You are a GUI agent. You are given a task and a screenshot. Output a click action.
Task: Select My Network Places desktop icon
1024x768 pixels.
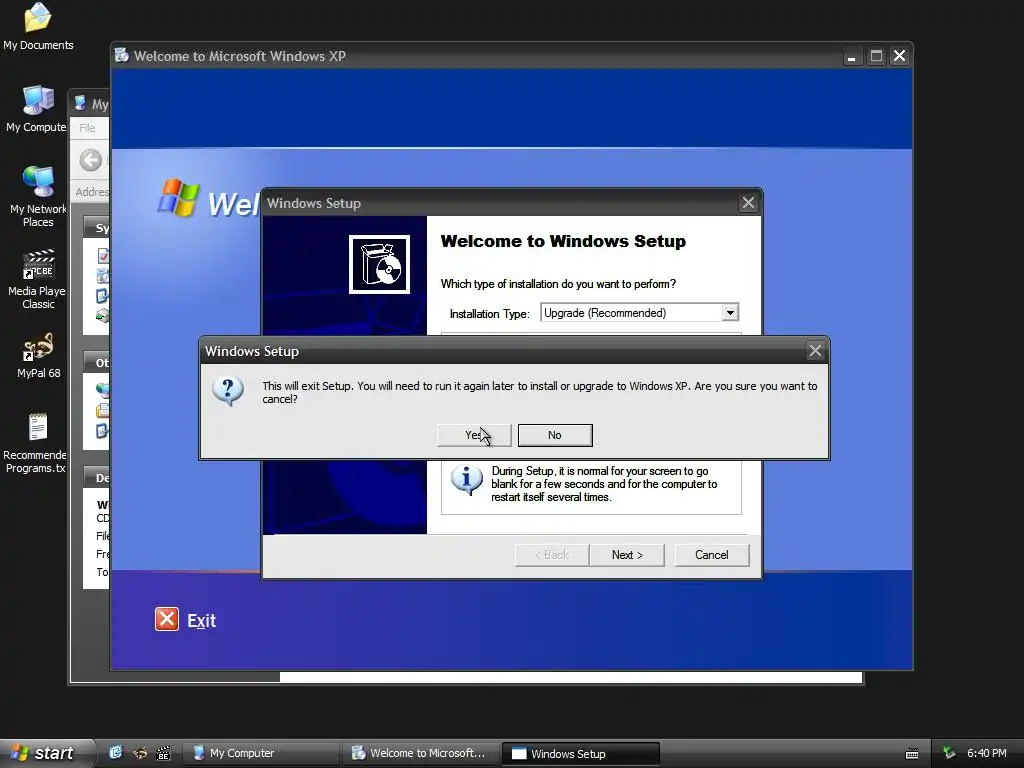(x=38, y=196)
